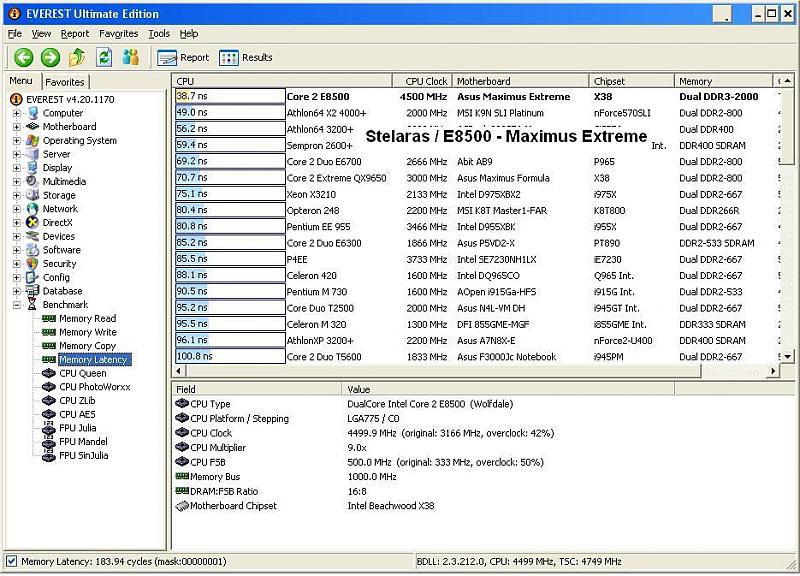Click the horizontal scrollbar left arrow
Viewport: 800px width, 576px height.
click(x=179, y=371)
